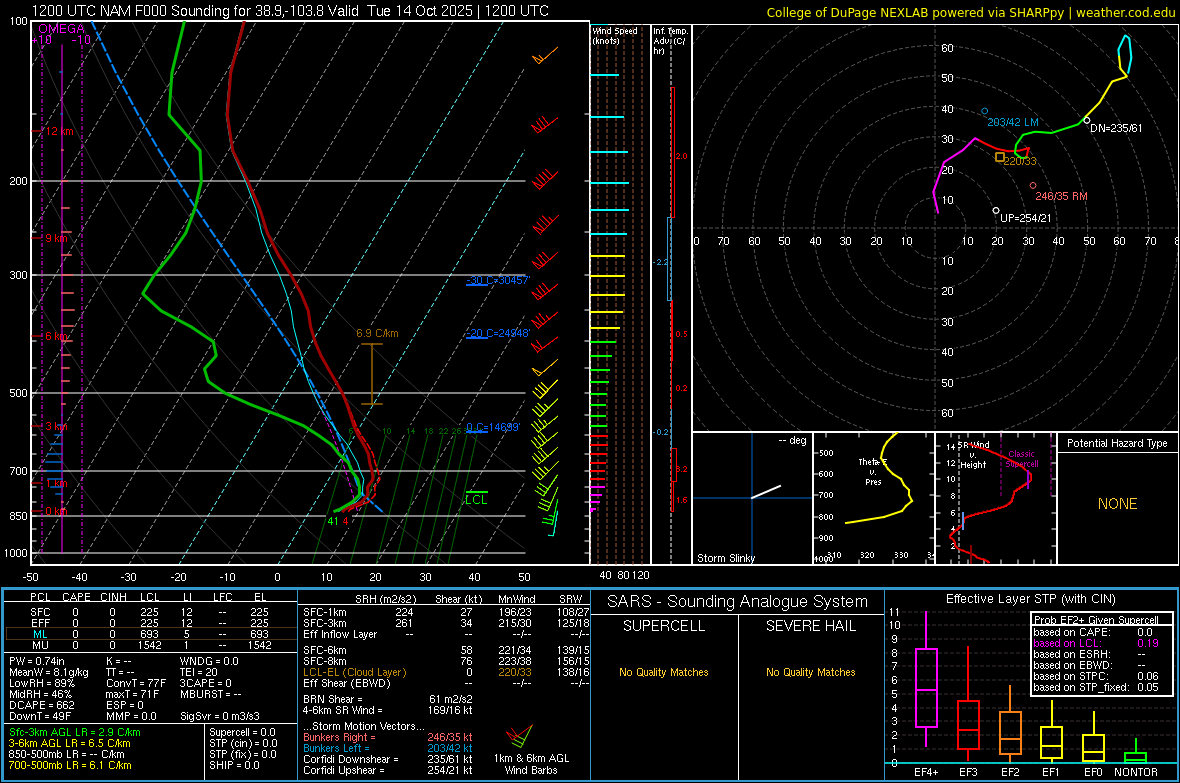Select the Corfidi downshear DN marker circle
Screen dimensions: 1180x783
point(1087,120)
